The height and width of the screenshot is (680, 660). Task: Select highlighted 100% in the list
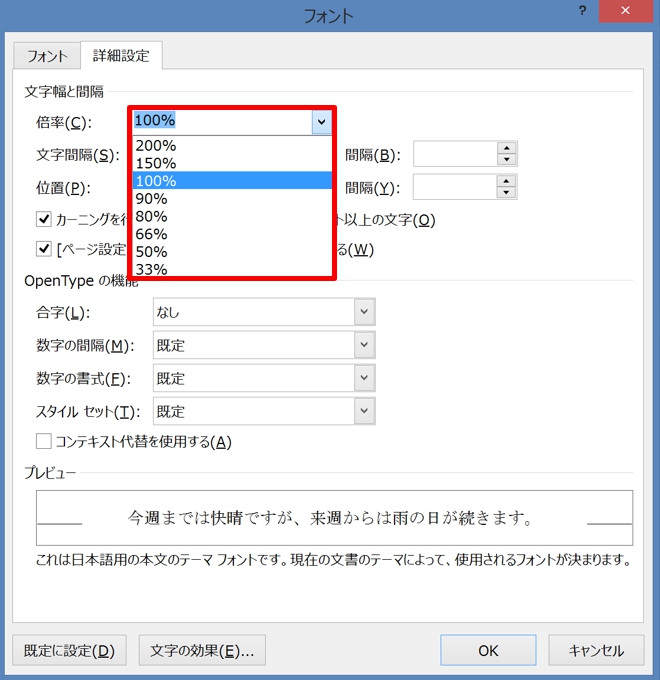click(x=232, y=180)
